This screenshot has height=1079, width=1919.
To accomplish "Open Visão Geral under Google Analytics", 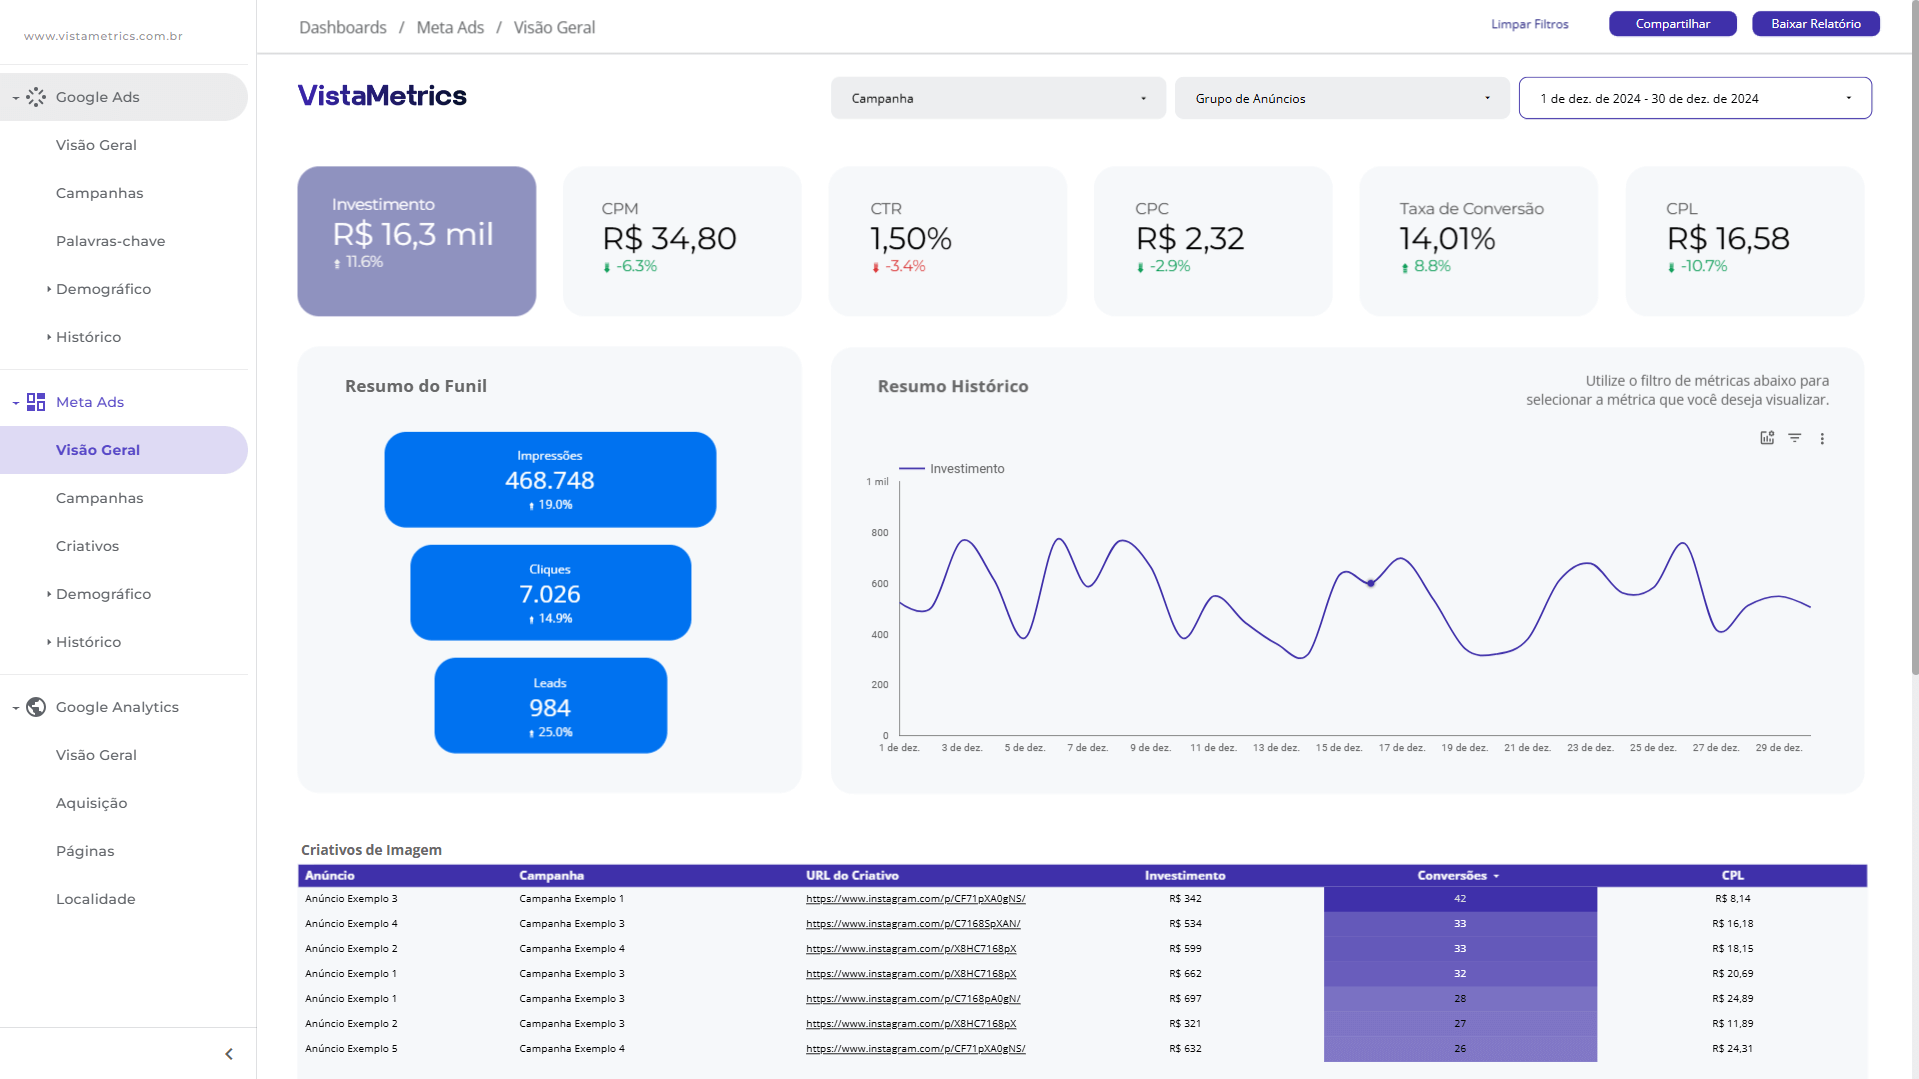I will pos(96,755).
